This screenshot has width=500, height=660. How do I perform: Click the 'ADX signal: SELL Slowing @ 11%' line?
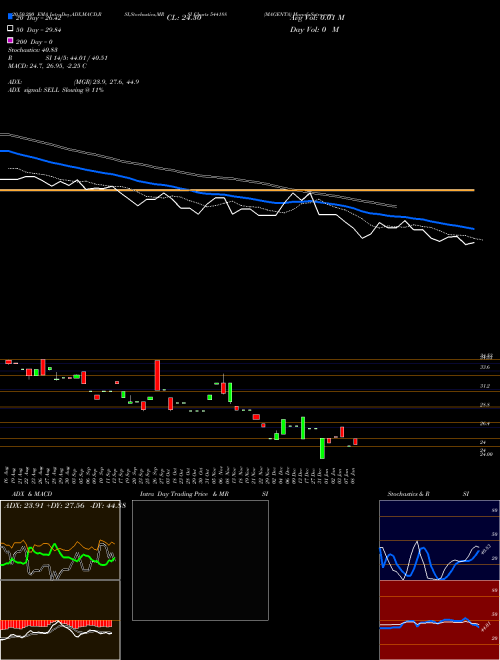tap(56, 90)
